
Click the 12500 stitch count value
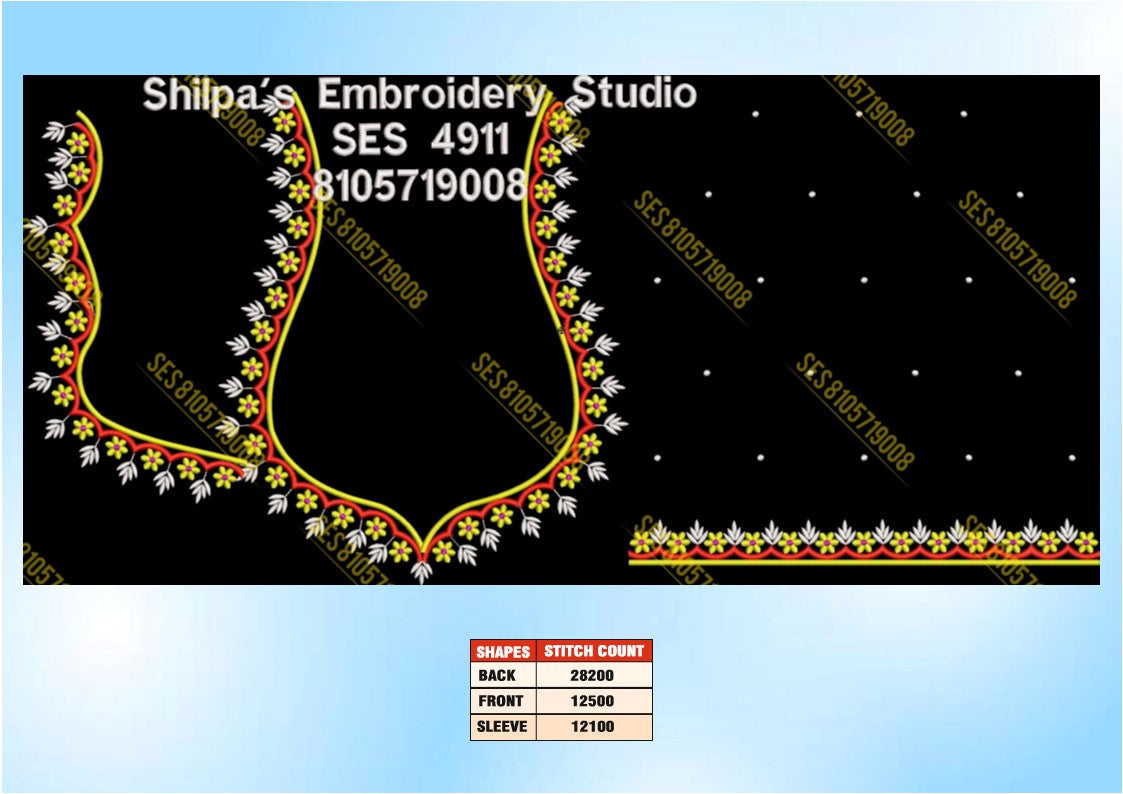[x=594, y=701]
